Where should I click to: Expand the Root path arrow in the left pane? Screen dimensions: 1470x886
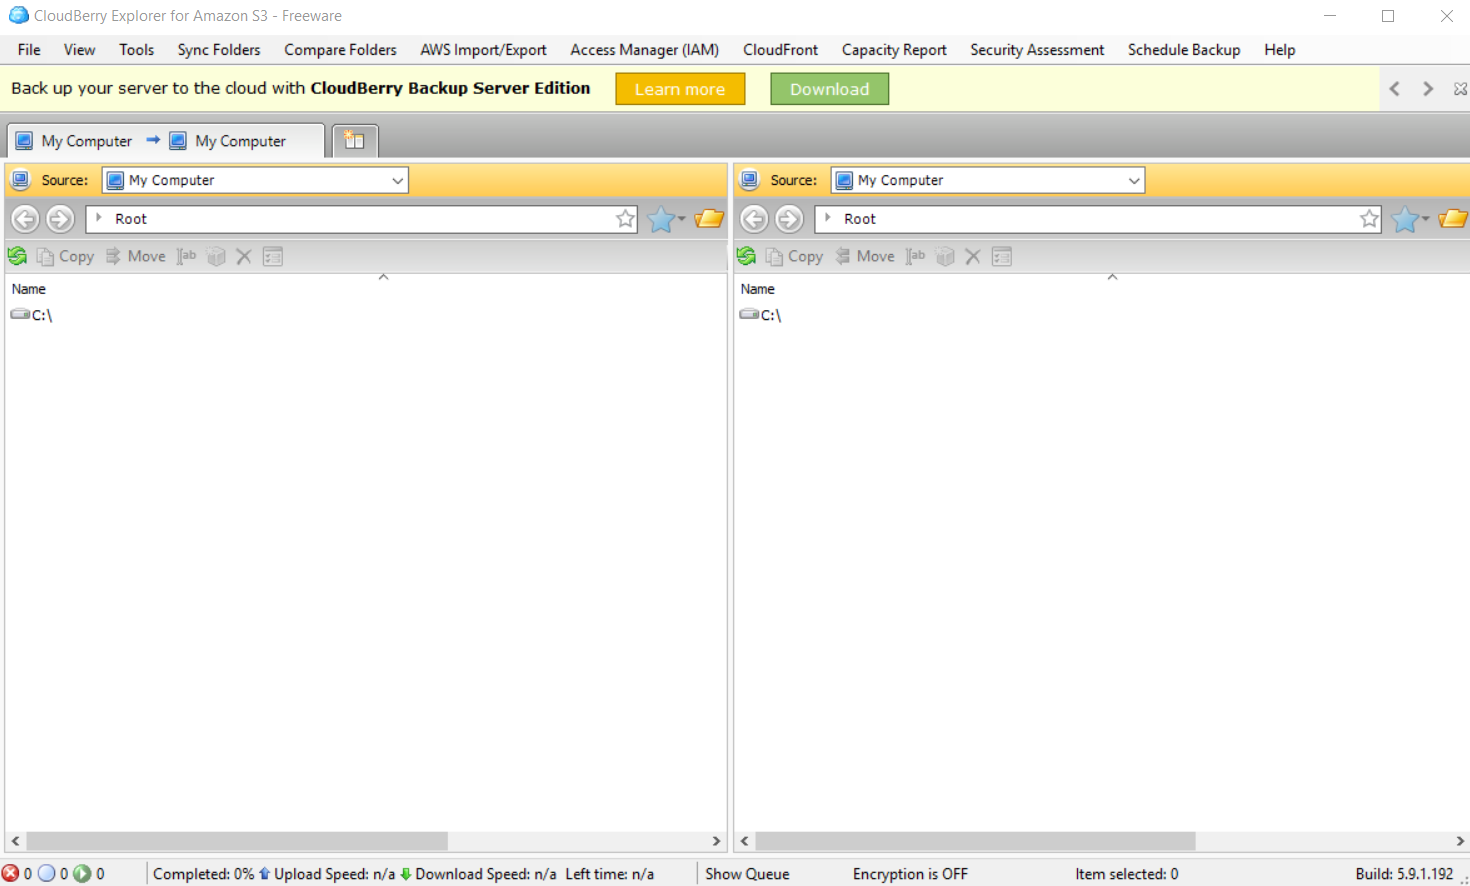99,218
